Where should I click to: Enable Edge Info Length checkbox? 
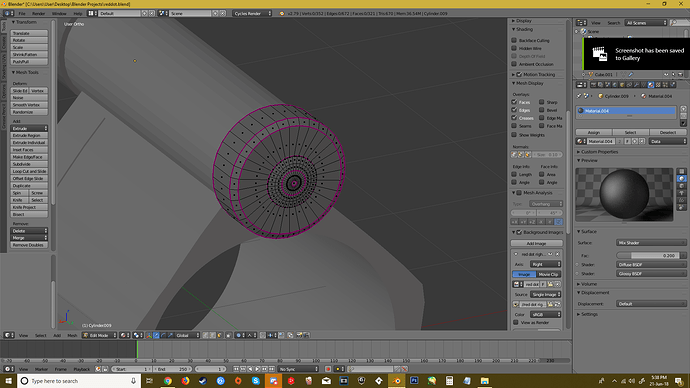coord(514,174)
